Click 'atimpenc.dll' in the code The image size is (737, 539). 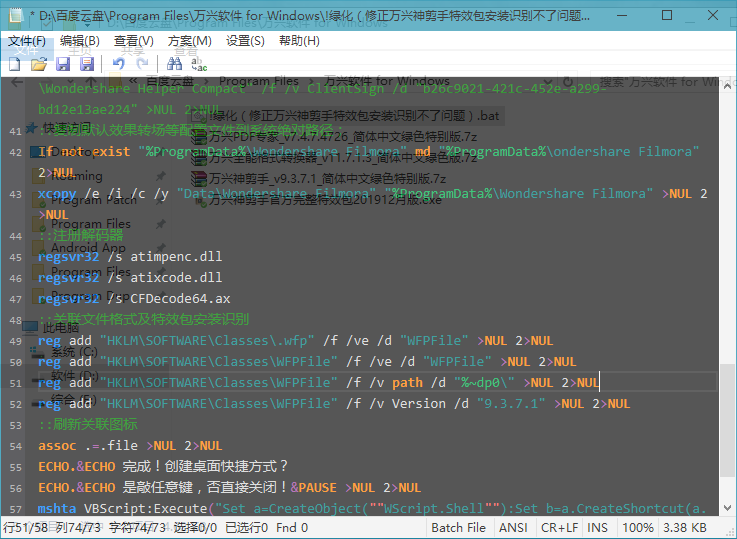[x=176, y=257]
